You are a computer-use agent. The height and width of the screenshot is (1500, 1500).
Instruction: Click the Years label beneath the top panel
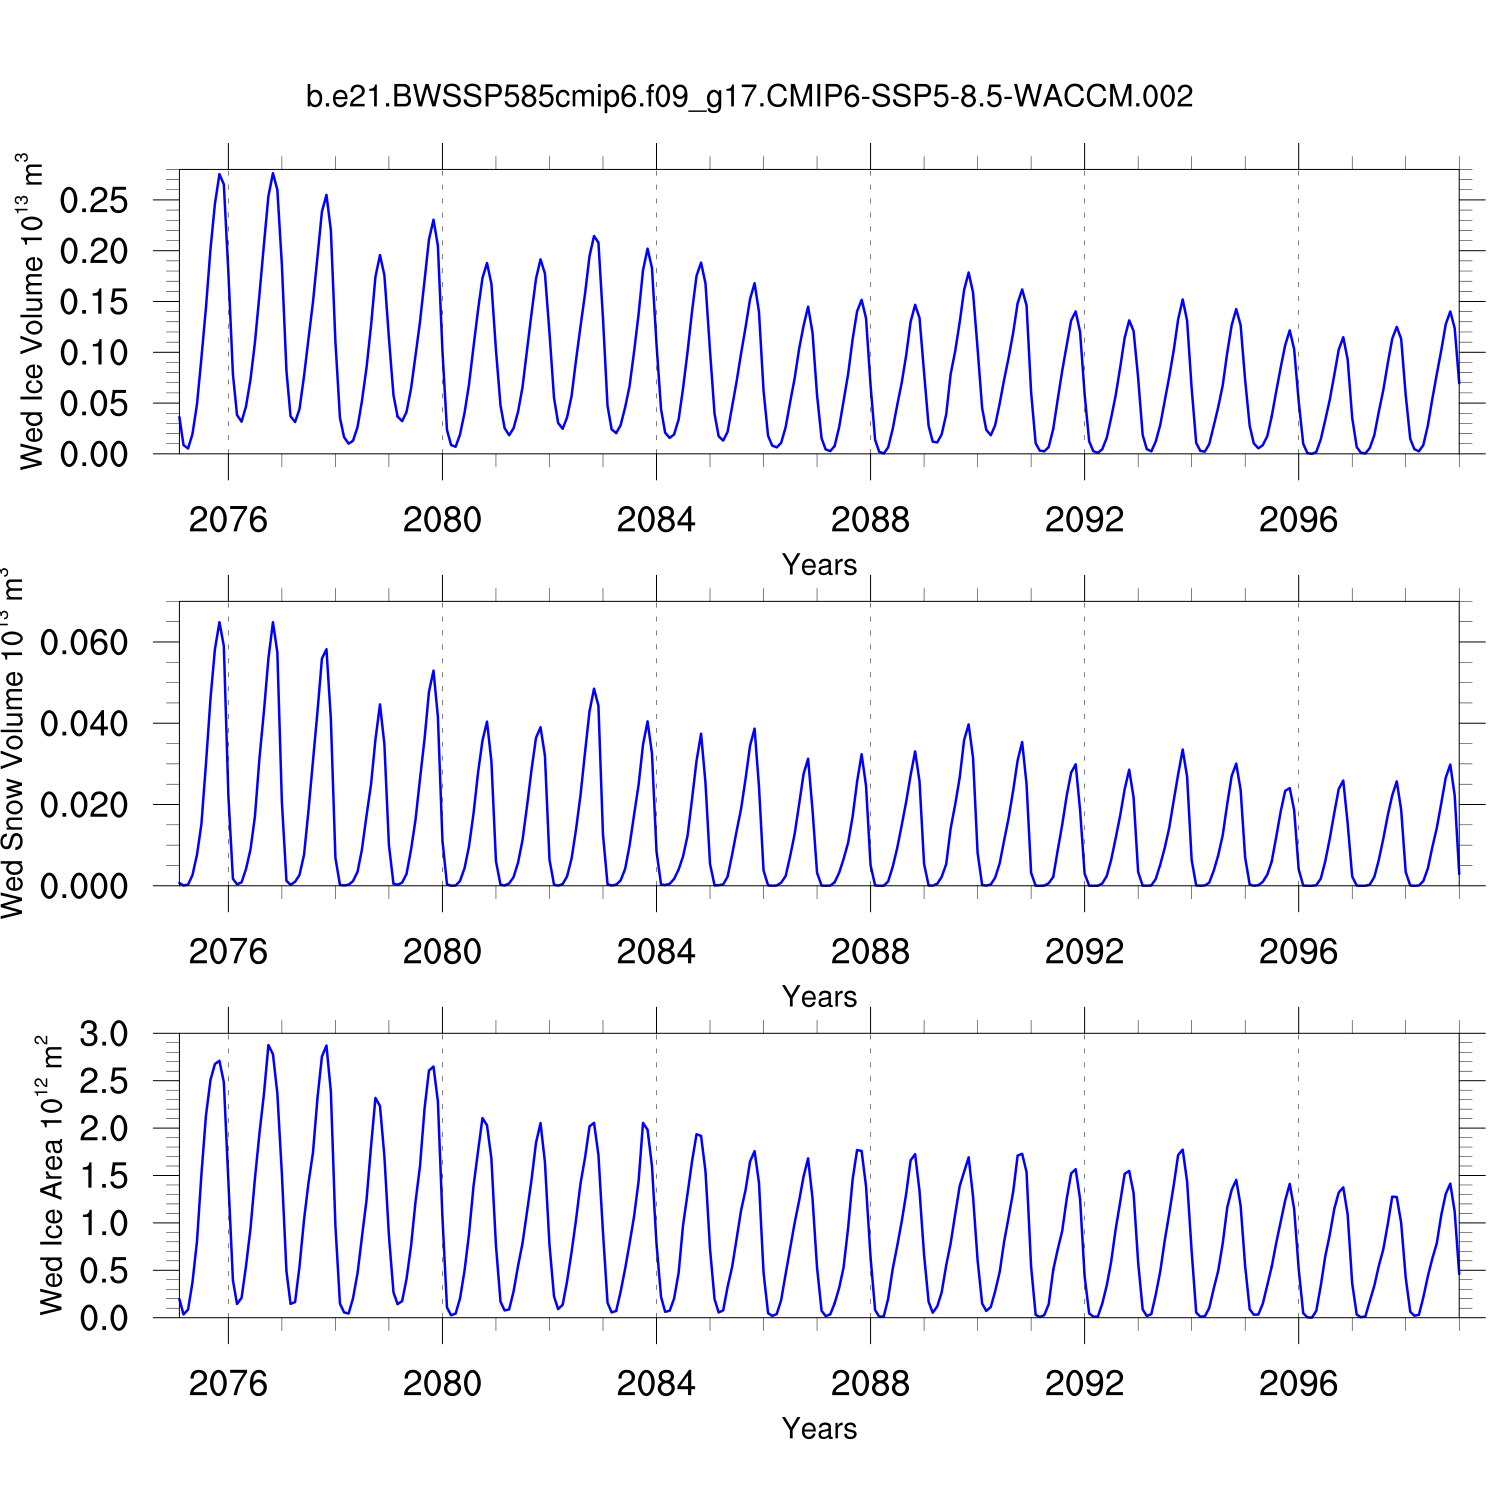[x=819, y=565]
